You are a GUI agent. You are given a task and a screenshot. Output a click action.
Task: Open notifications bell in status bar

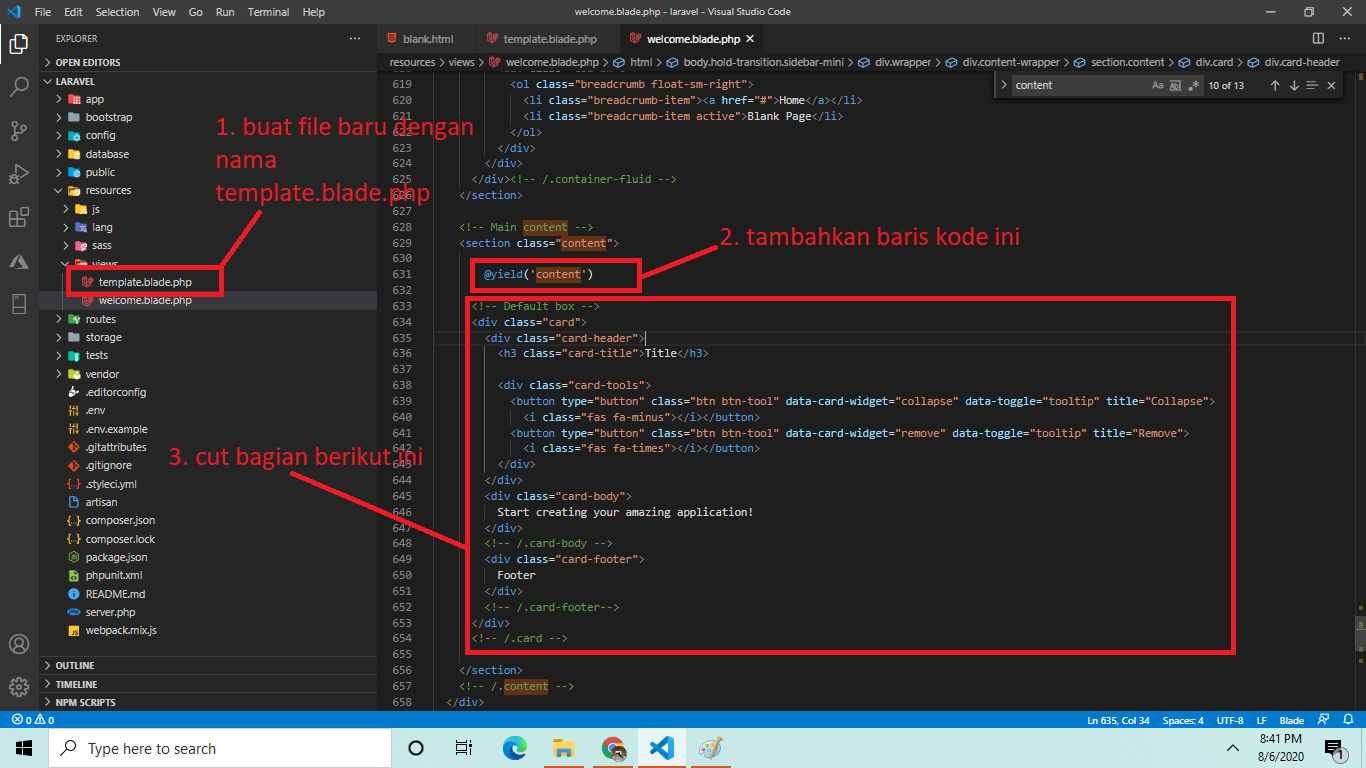click(1347, 720)
